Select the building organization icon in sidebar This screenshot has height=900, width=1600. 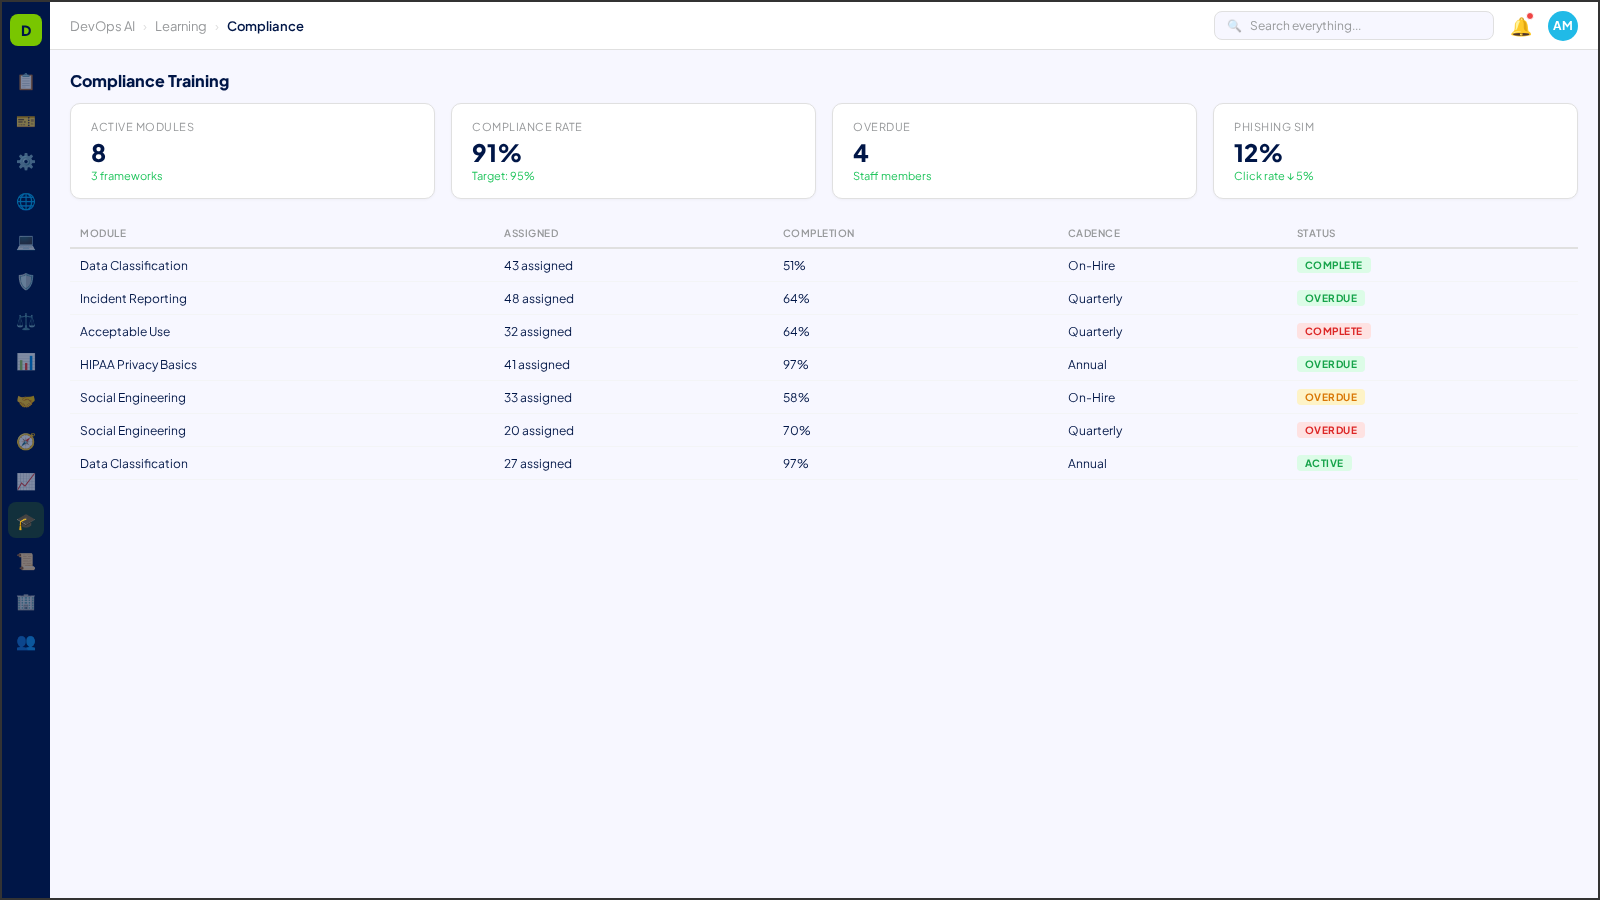(26, 602)
